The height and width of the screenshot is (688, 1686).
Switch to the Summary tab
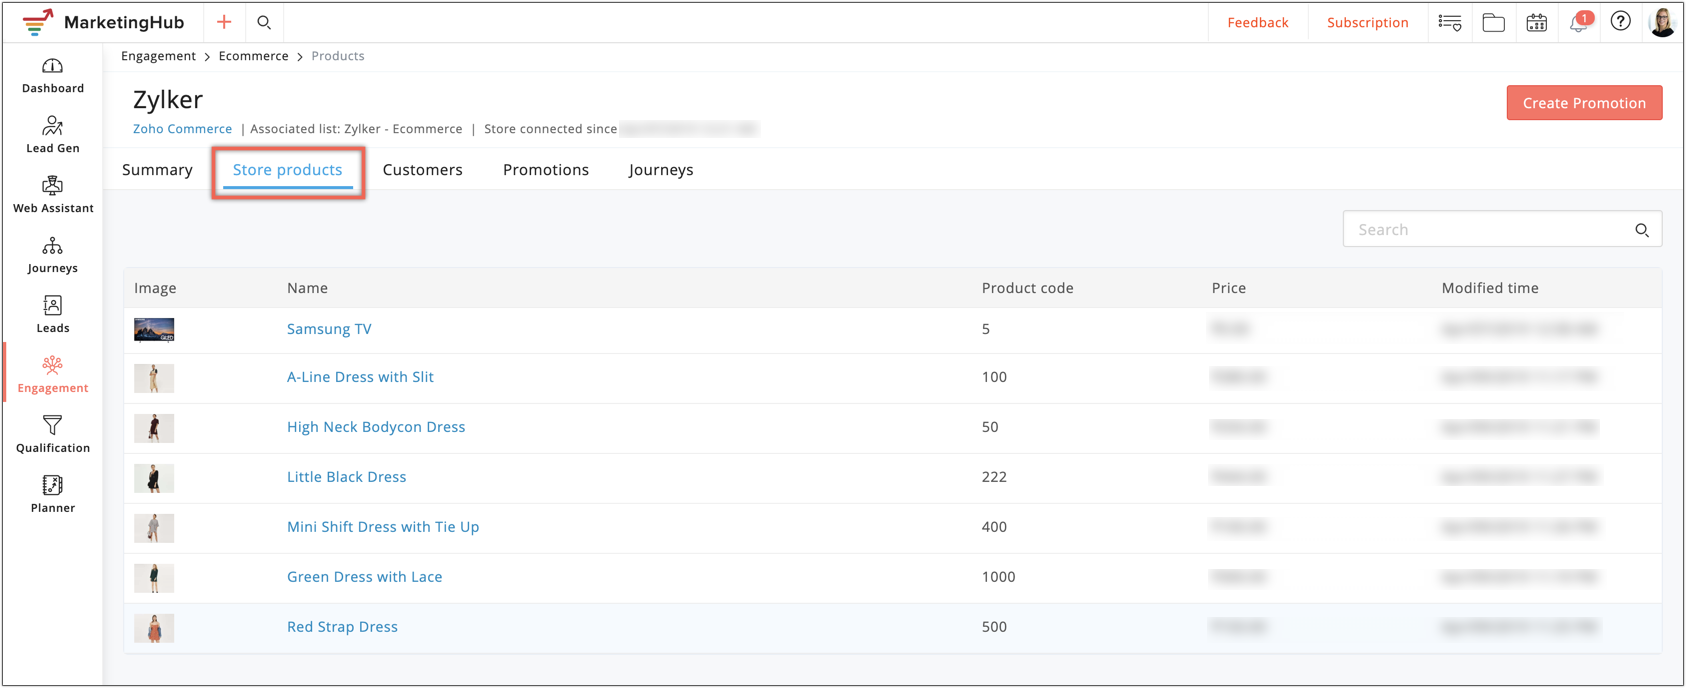157,170
